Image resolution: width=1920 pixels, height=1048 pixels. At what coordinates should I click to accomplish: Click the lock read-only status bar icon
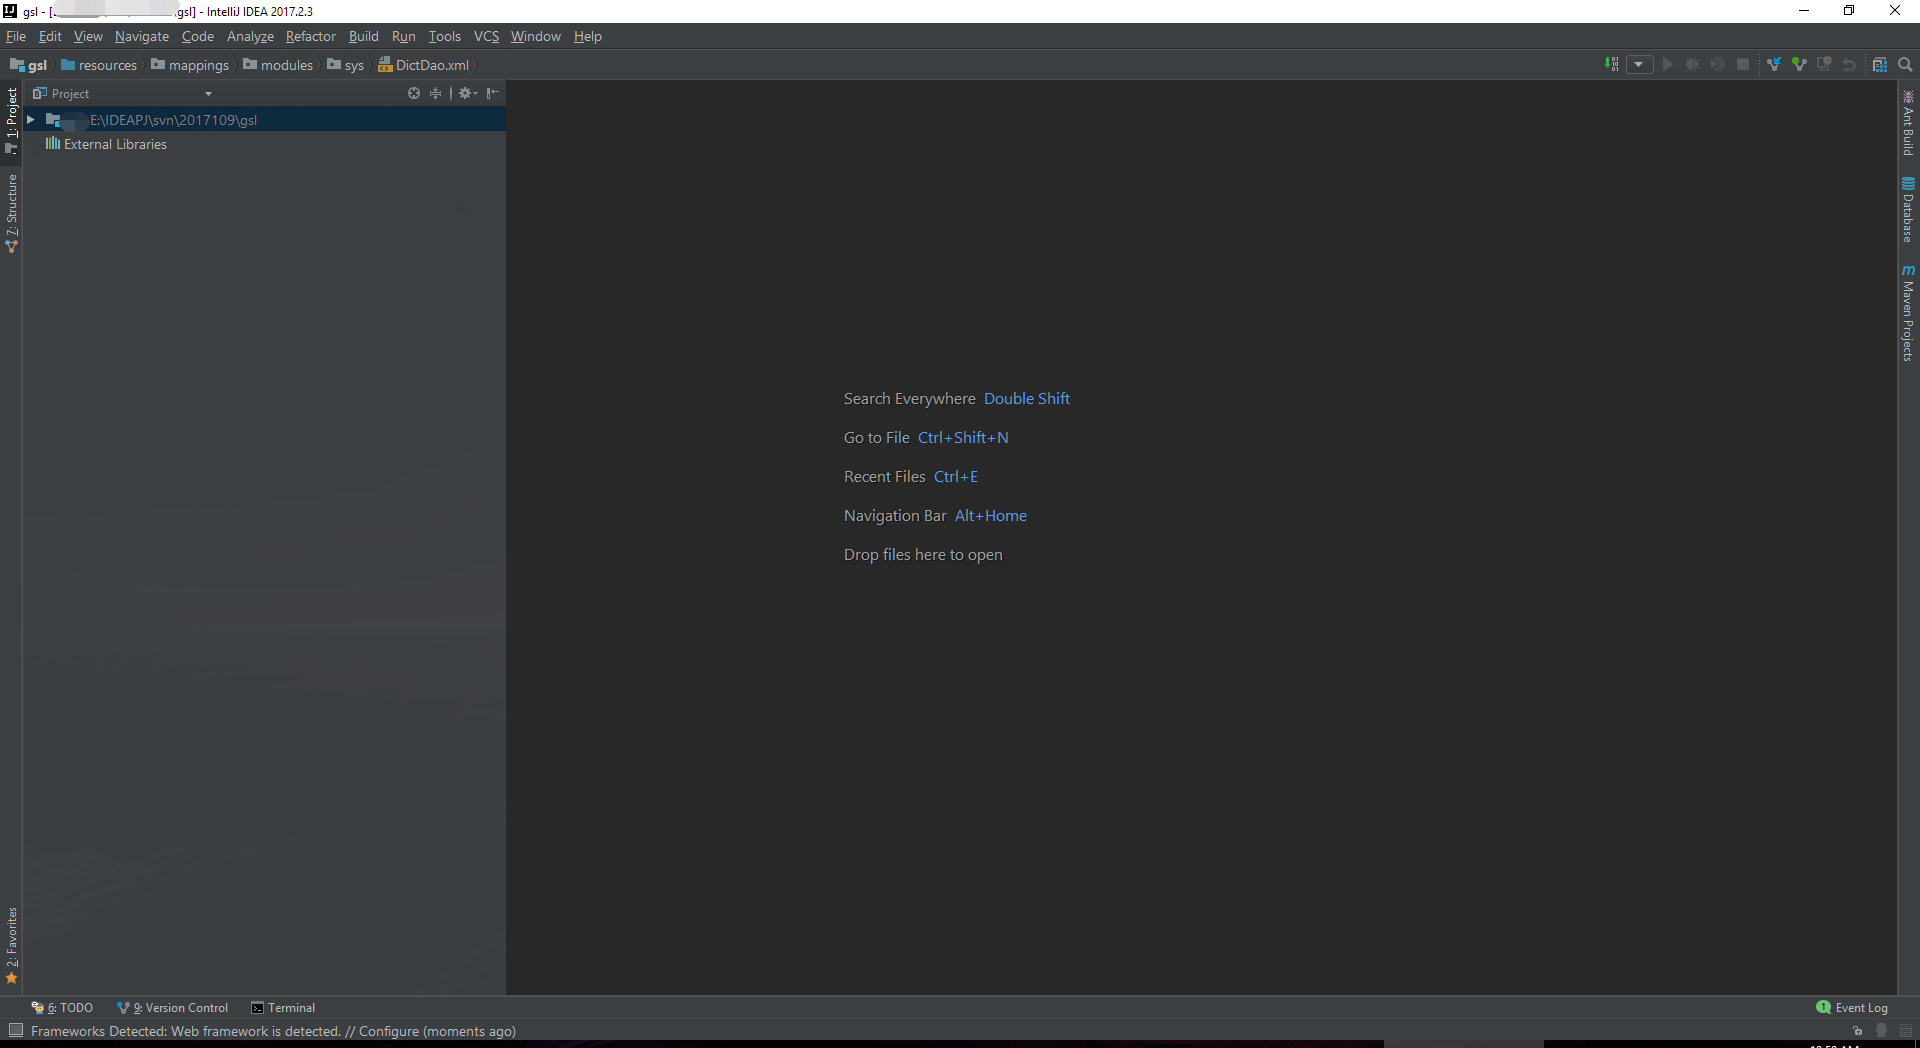[1857, 1031]
